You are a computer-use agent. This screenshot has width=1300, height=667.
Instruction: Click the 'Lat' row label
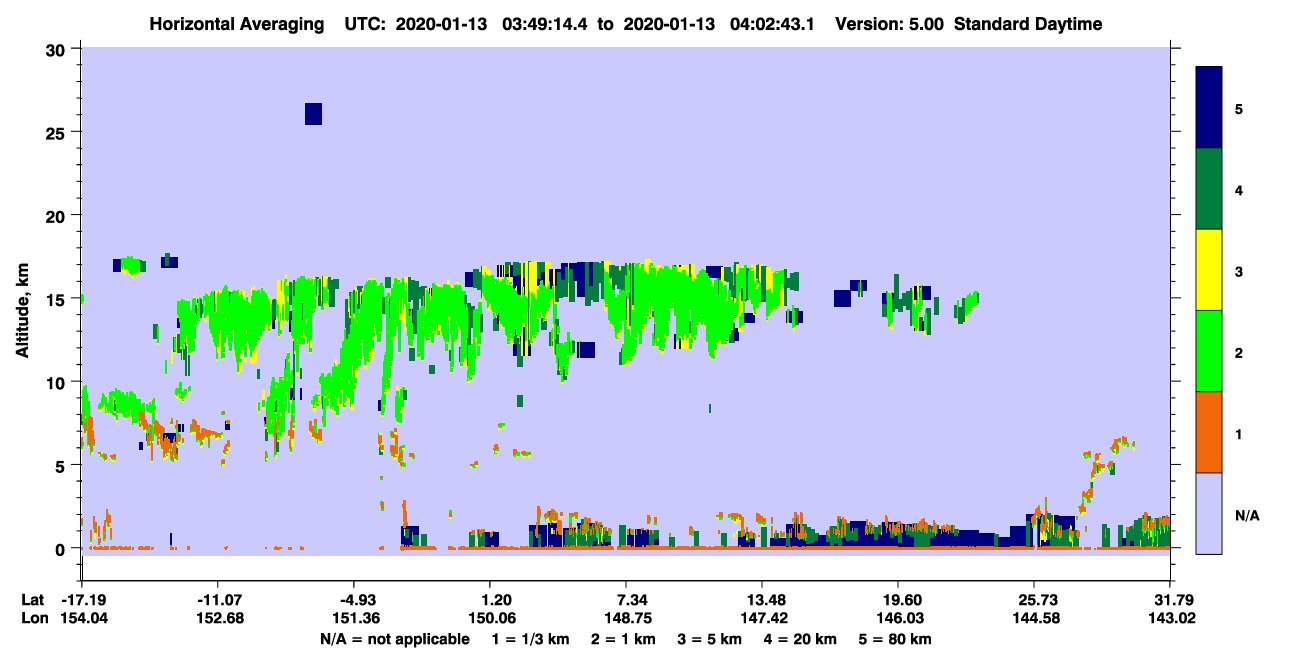coord(32,599)
